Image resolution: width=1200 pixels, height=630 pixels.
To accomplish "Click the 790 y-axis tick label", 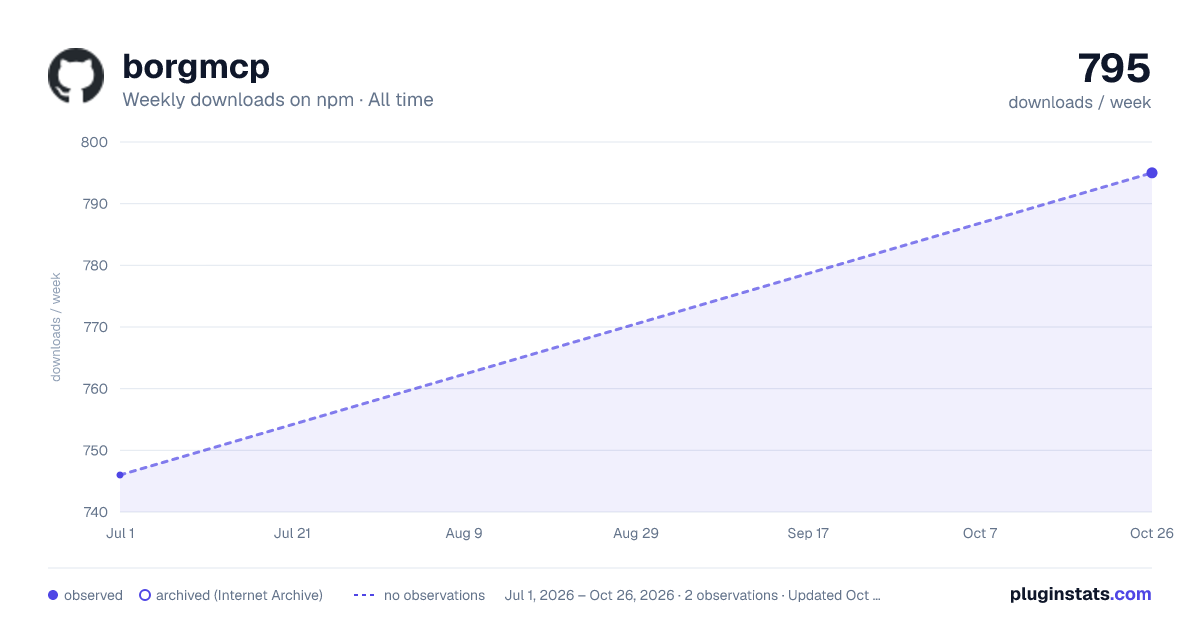I will coord(93,204).
